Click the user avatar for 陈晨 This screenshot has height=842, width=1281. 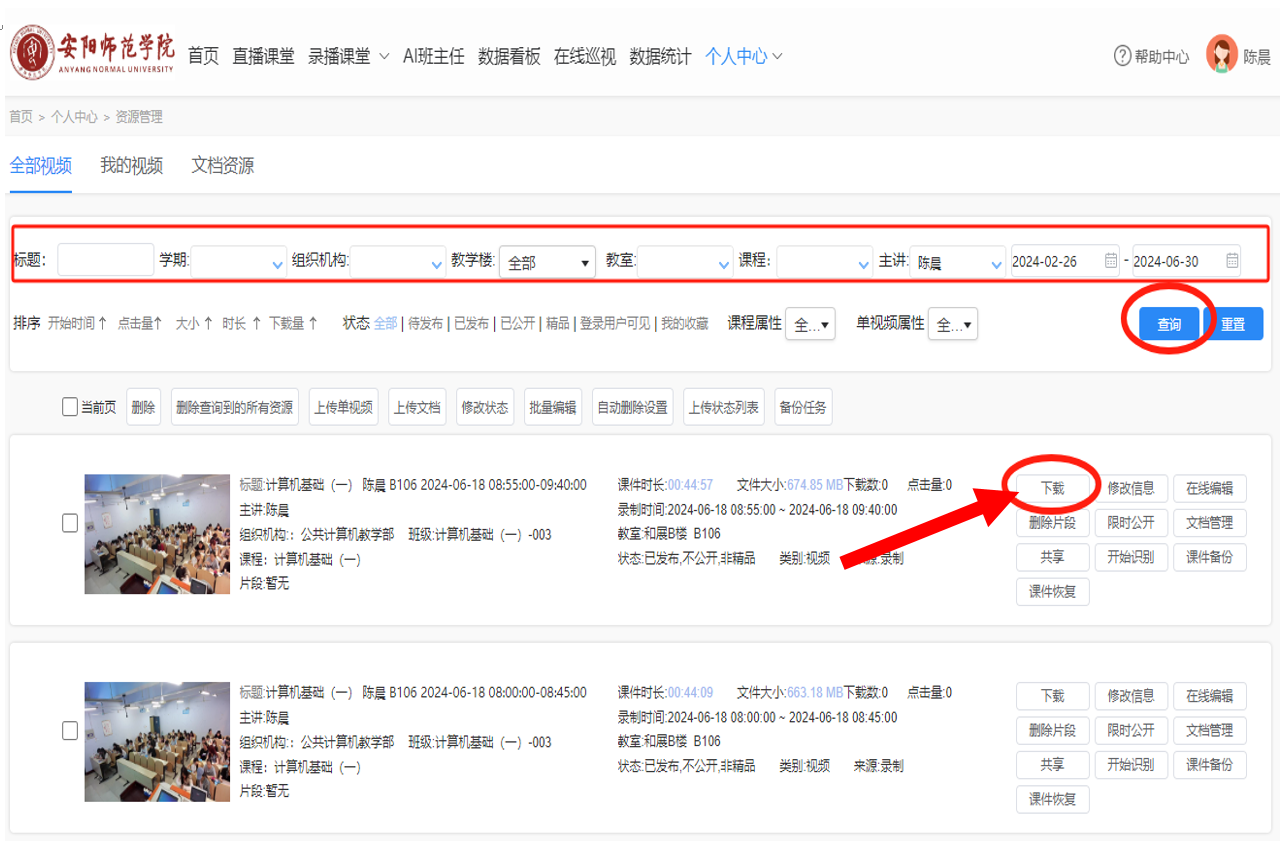[1221, 55]
